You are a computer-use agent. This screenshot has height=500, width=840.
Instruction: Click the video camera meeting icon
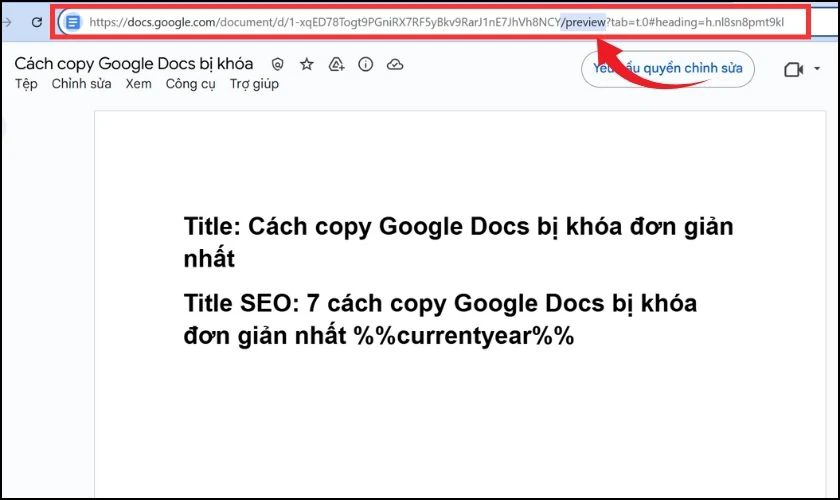pos(793,70)
